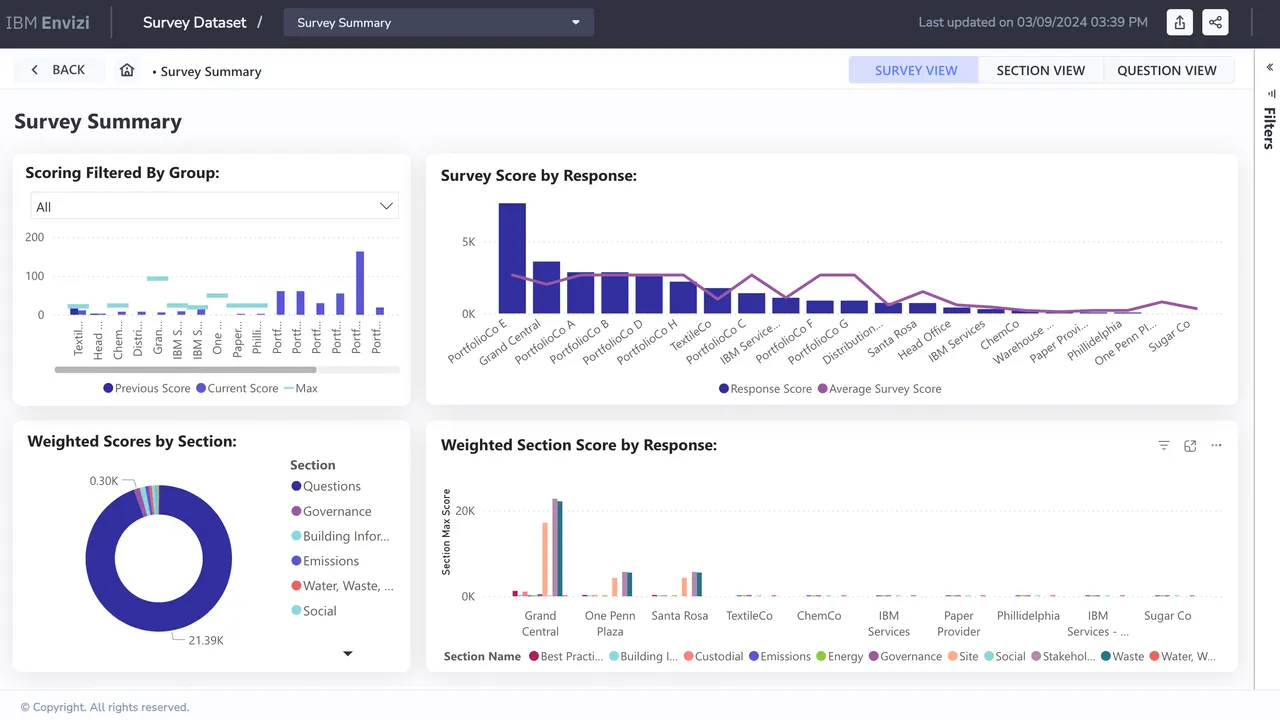Toggle Governance section in donut legend
This screenshot has width=1280, height=720.
pyautogui.click(x=331, y=511)
